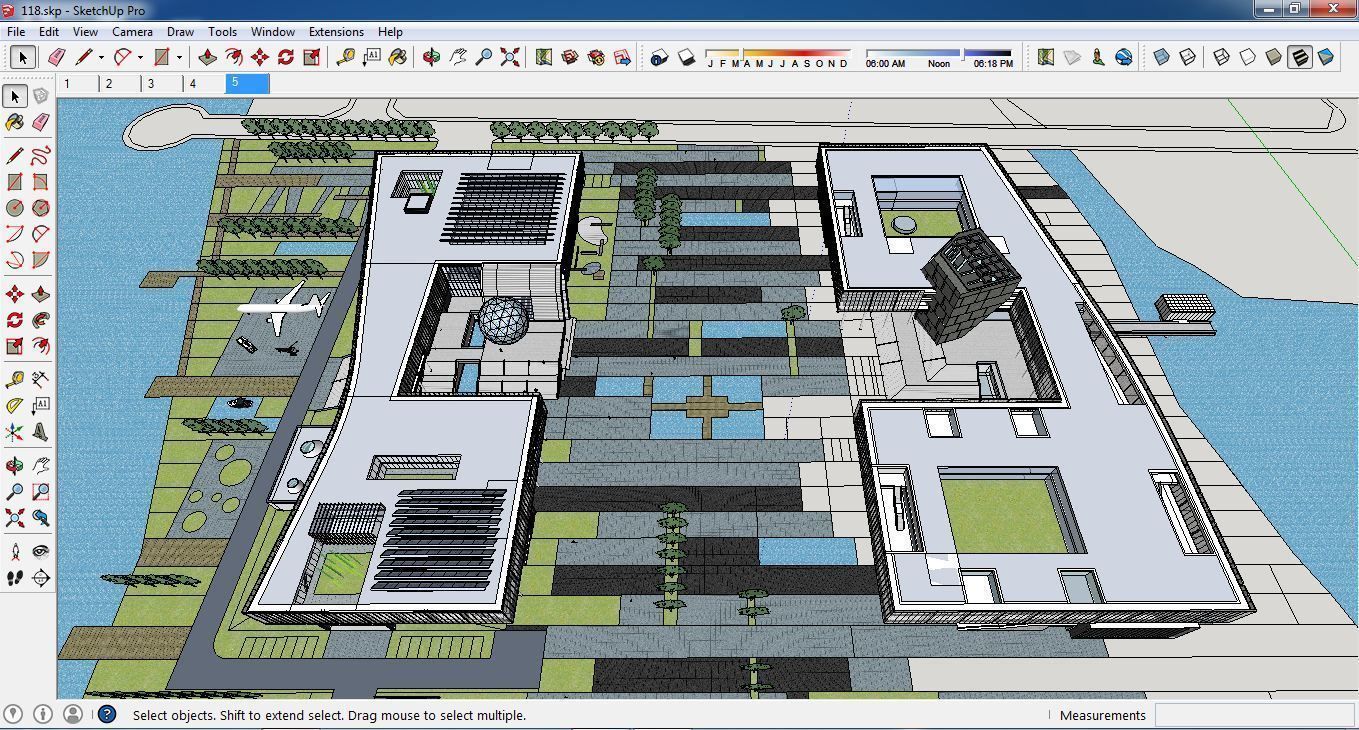The image size is (1359, 730).
Task: Choose the Freehand drawing tool
Action: [41, 156]
